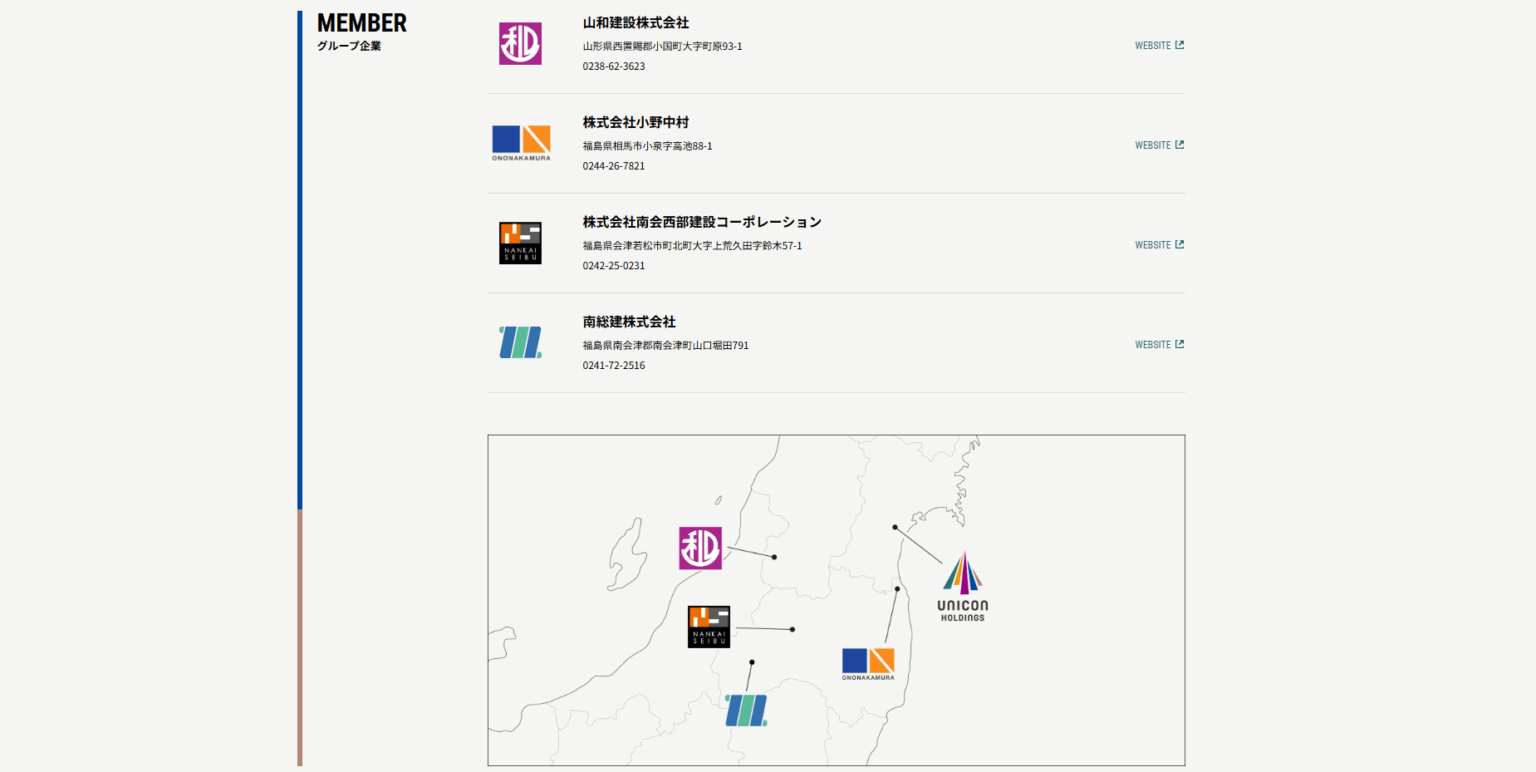Select the address 山形県西置賜郡小国町大字町原93-1
The height and width of the screenshot is (772, 1536).
click(x=662, y=46)
